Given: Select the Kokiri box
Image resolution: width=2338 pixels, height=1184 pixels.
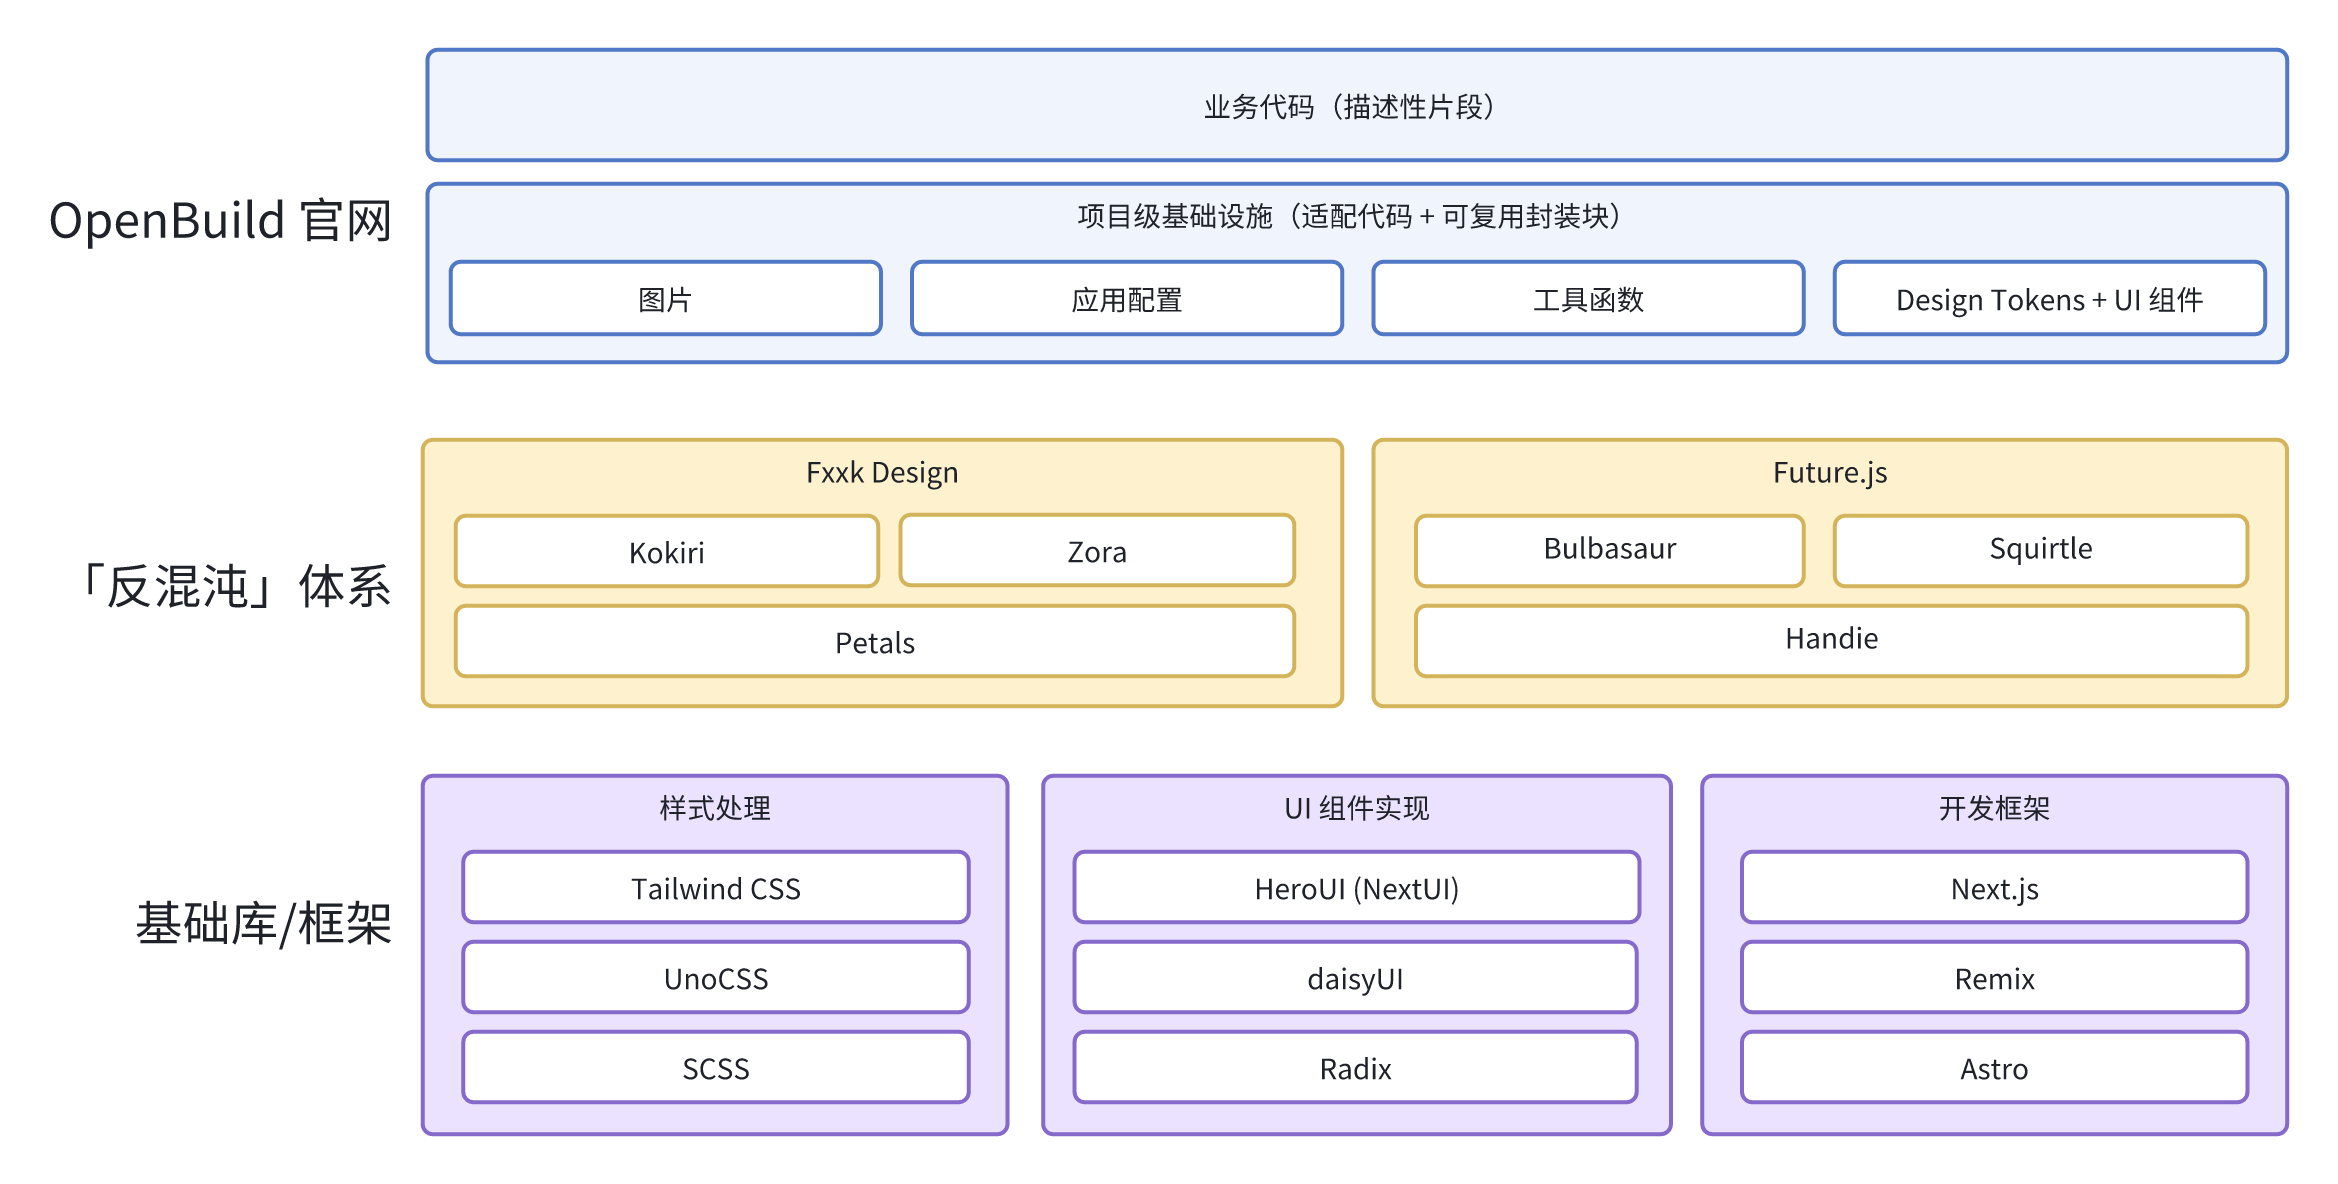Looking at the screenshot, I should click(667, 551).
